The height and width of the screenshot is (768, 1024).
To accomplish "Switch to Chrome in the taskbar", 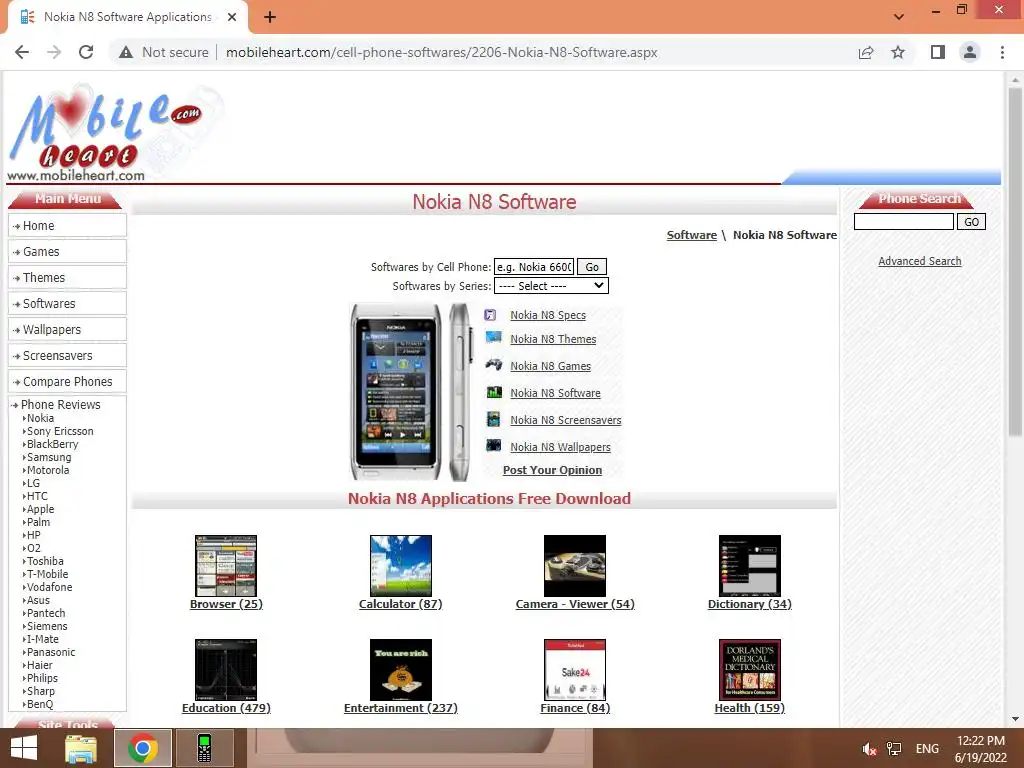I will (x=143, y=748).
